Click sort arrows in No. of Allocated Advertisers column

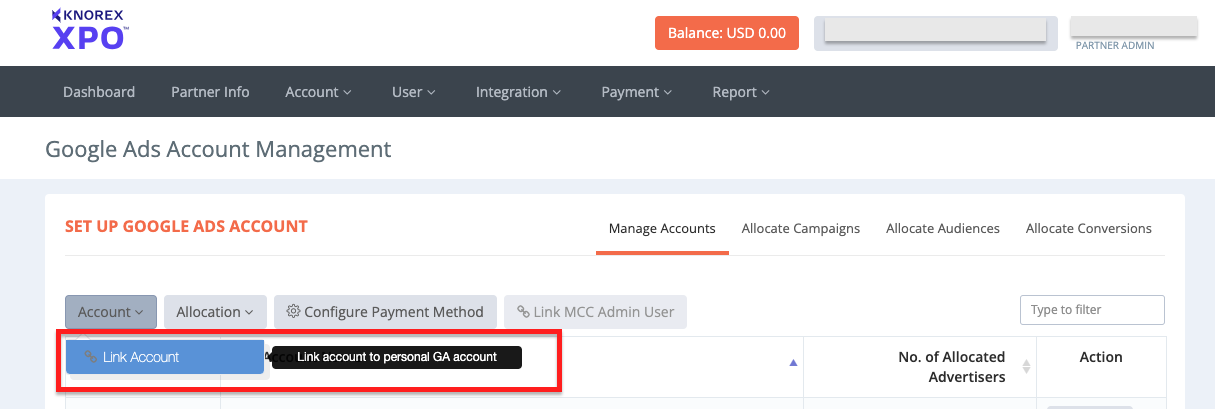coord(1026,367)
